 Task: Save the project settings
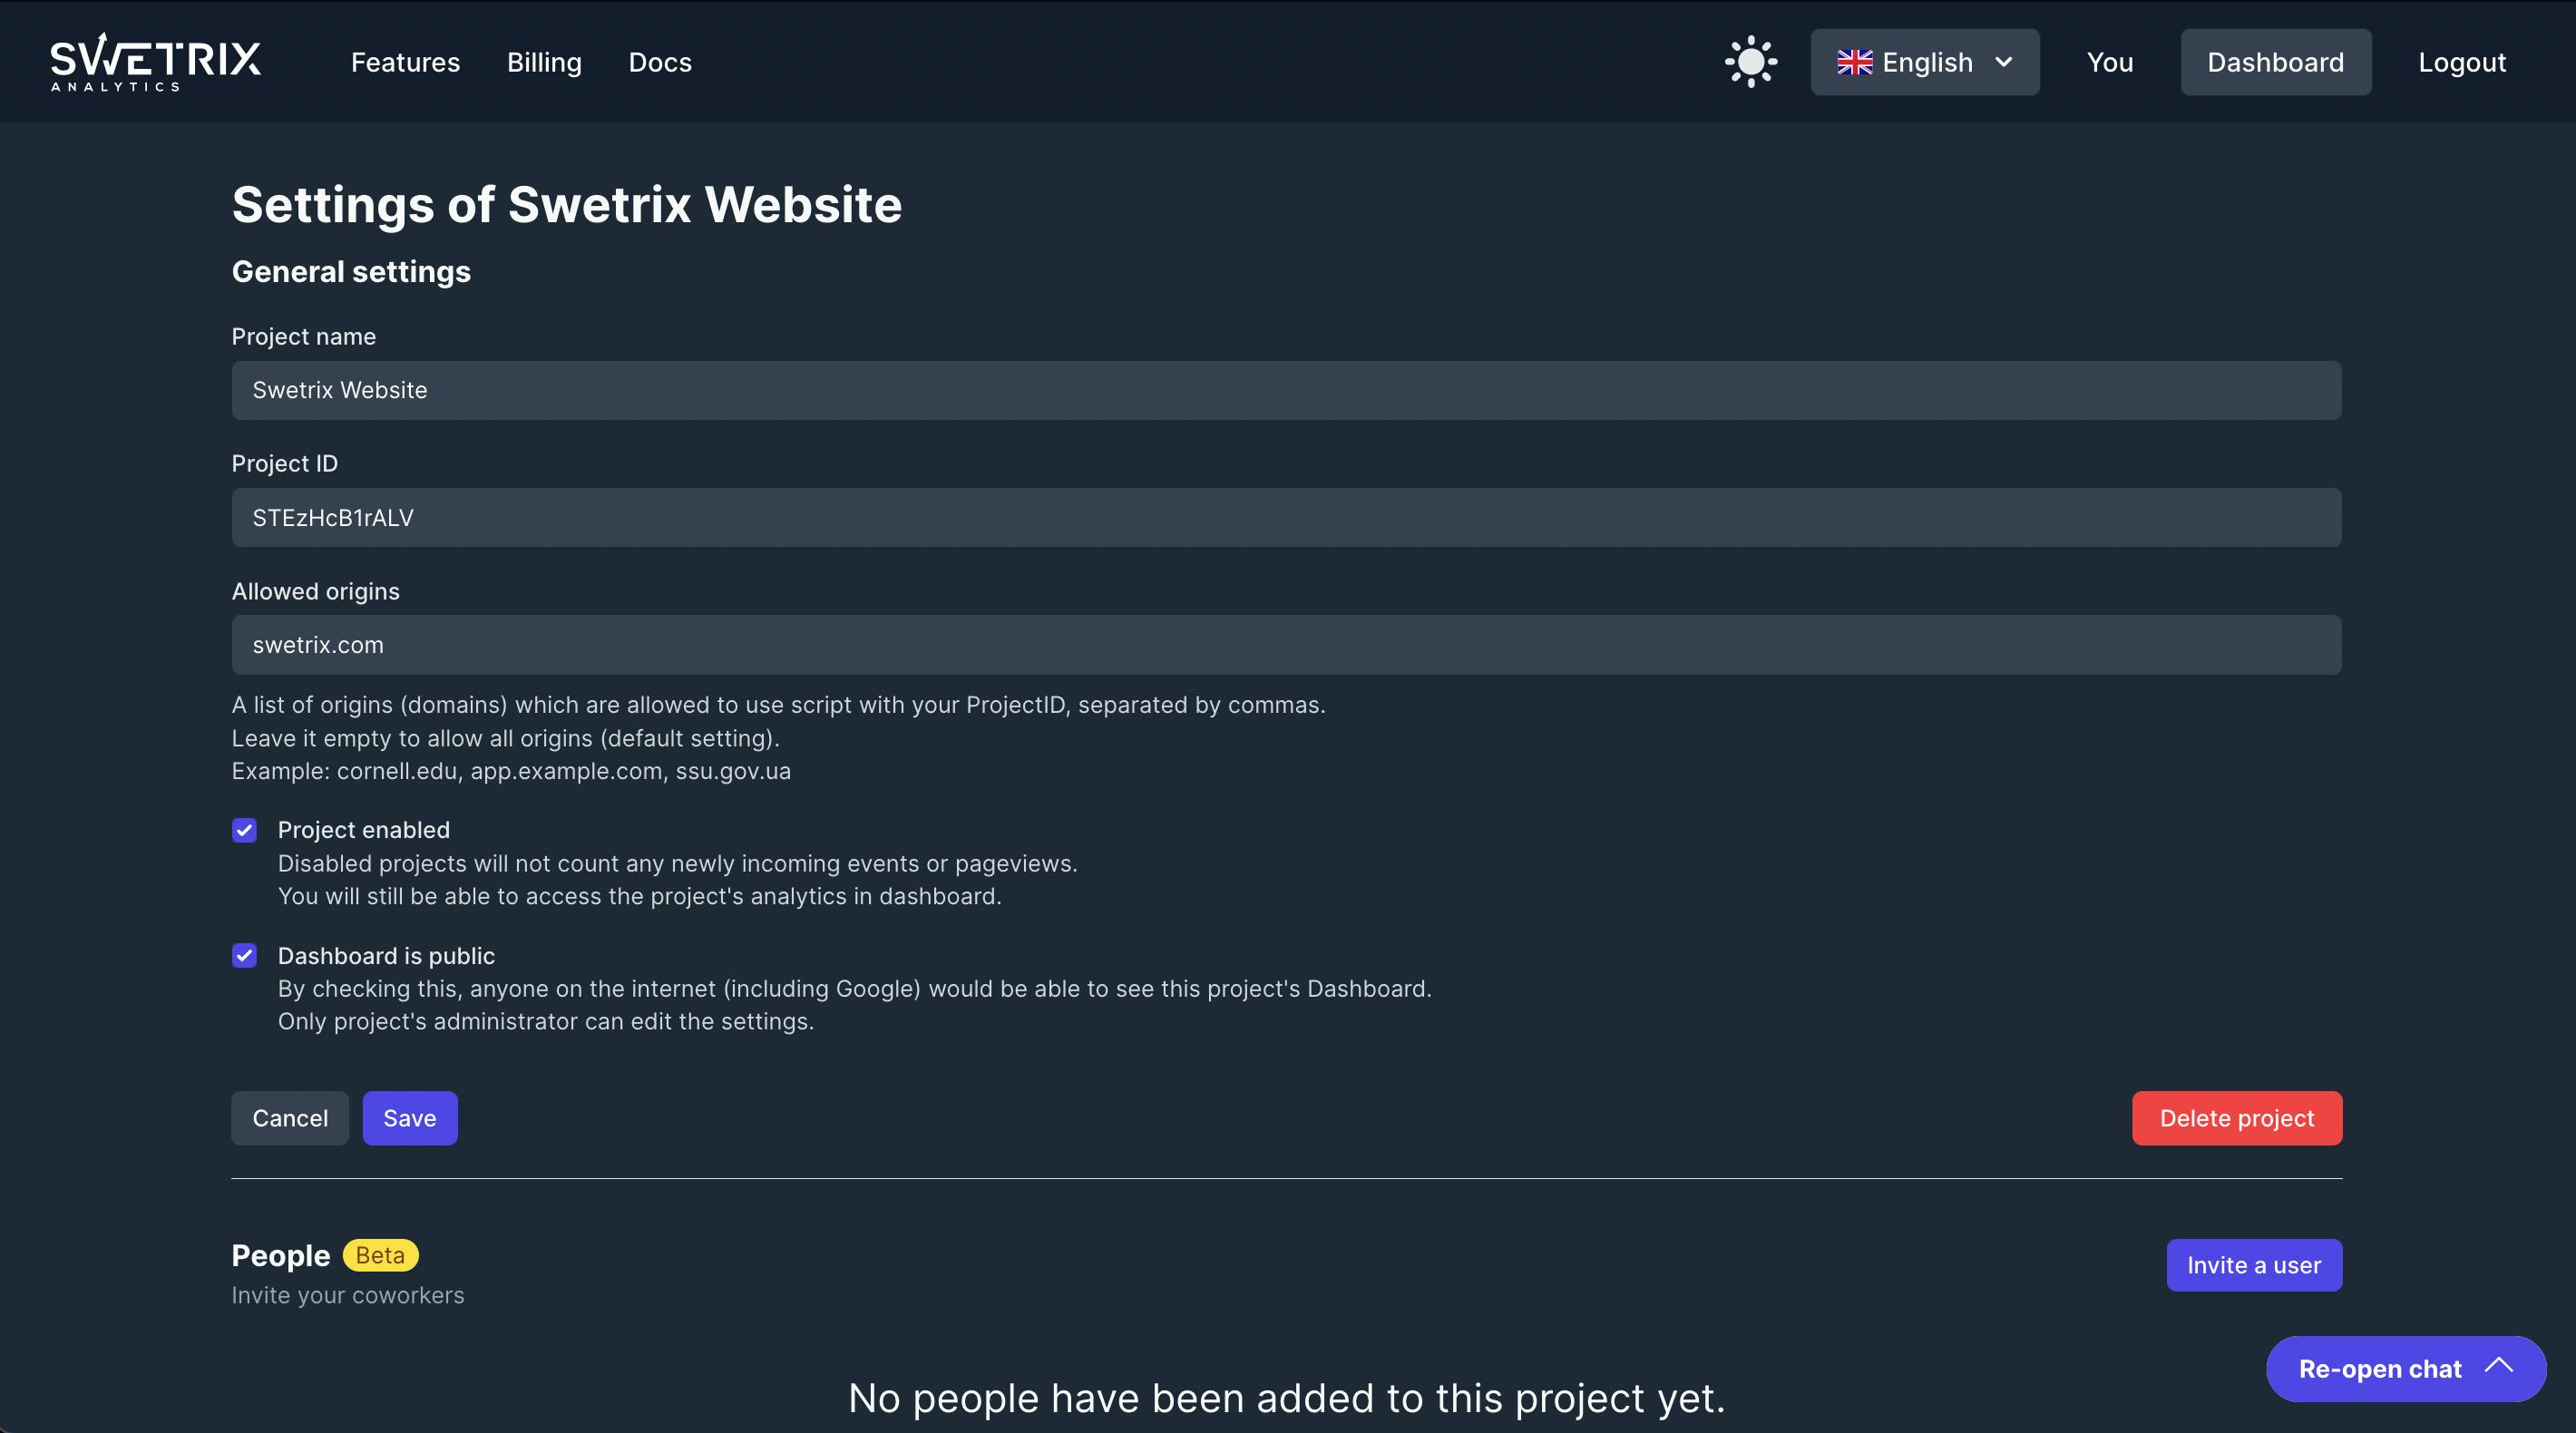tap(410, 1118)
